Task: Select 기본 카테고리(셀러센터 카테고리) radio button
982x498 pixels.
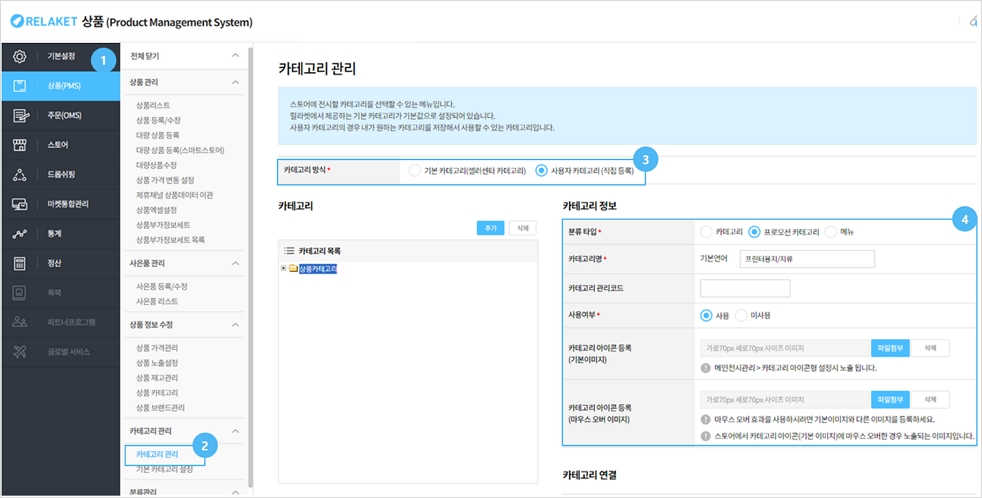Action: click(x=414, y=171)
